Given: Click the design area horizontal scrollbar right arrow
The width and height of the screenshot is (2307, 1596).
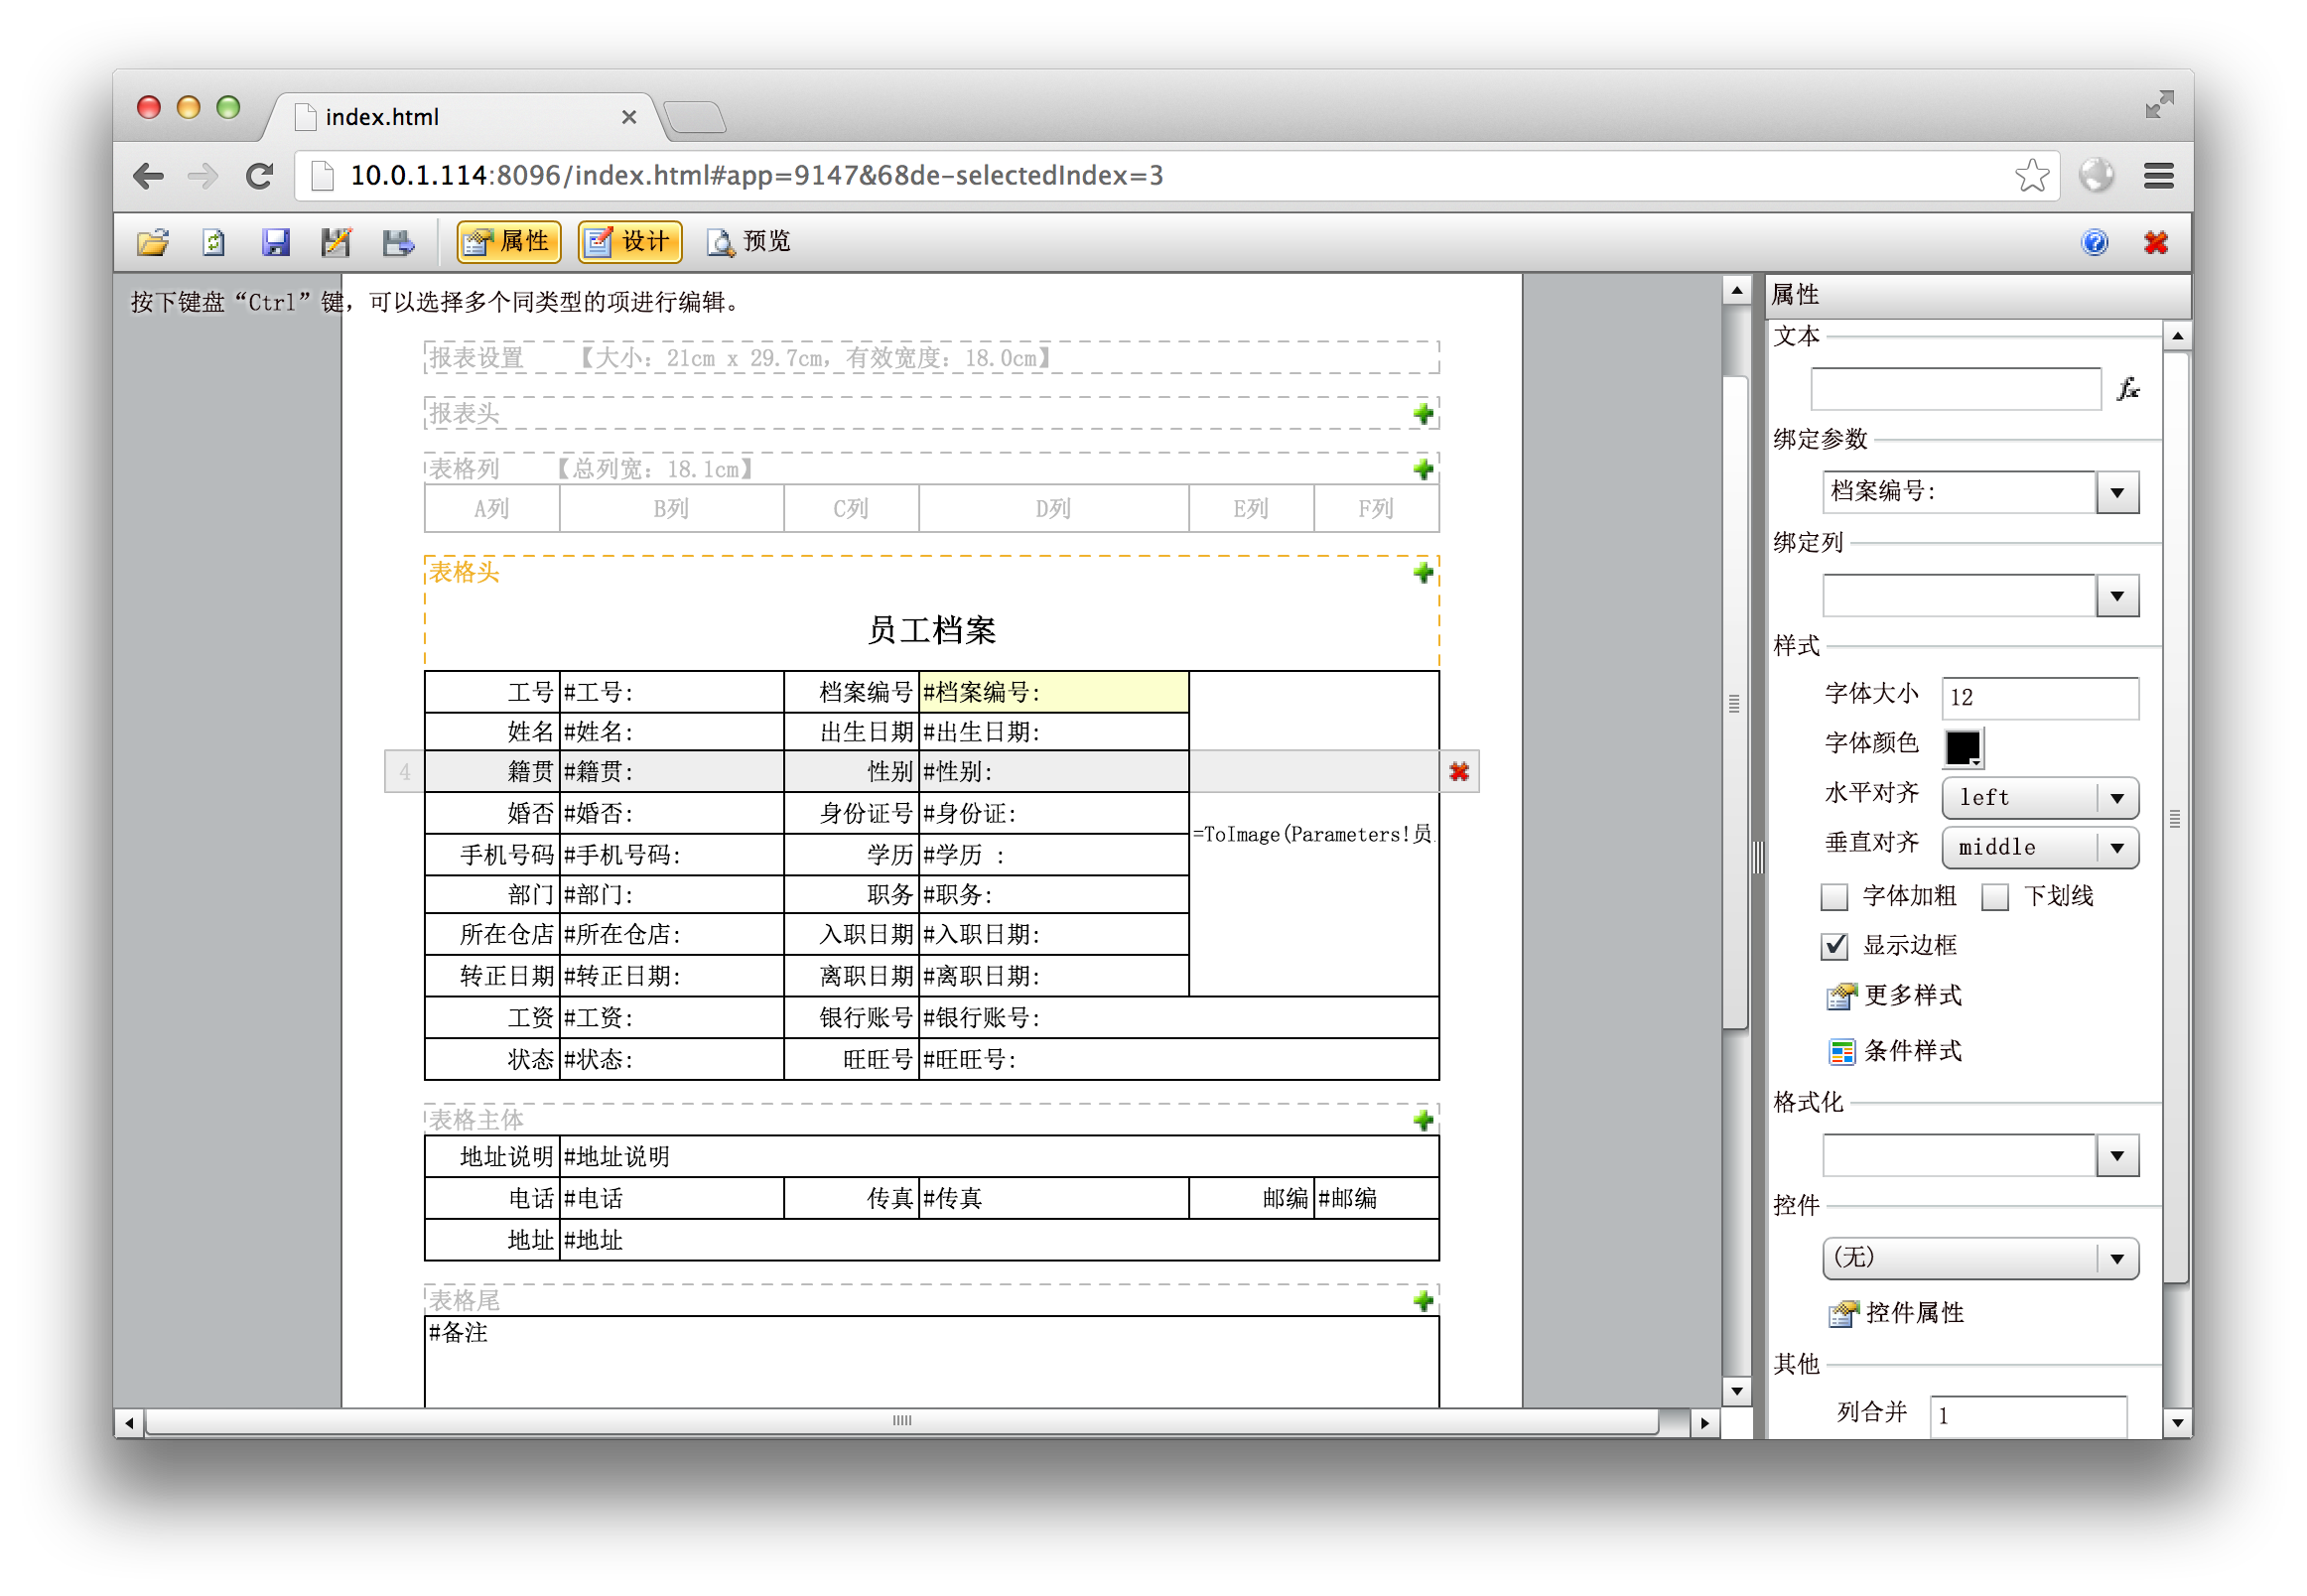Looking at the screenshot, I should [1704, 1422].
